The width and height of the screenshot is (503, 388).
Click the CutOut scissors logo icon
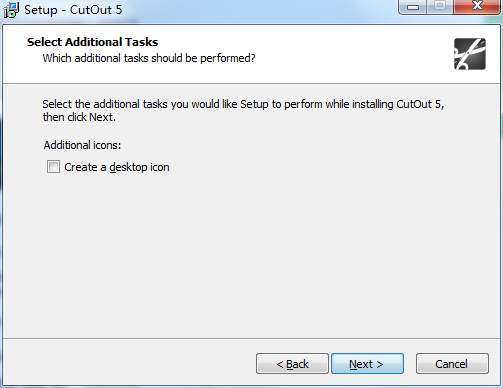point(470,54)
